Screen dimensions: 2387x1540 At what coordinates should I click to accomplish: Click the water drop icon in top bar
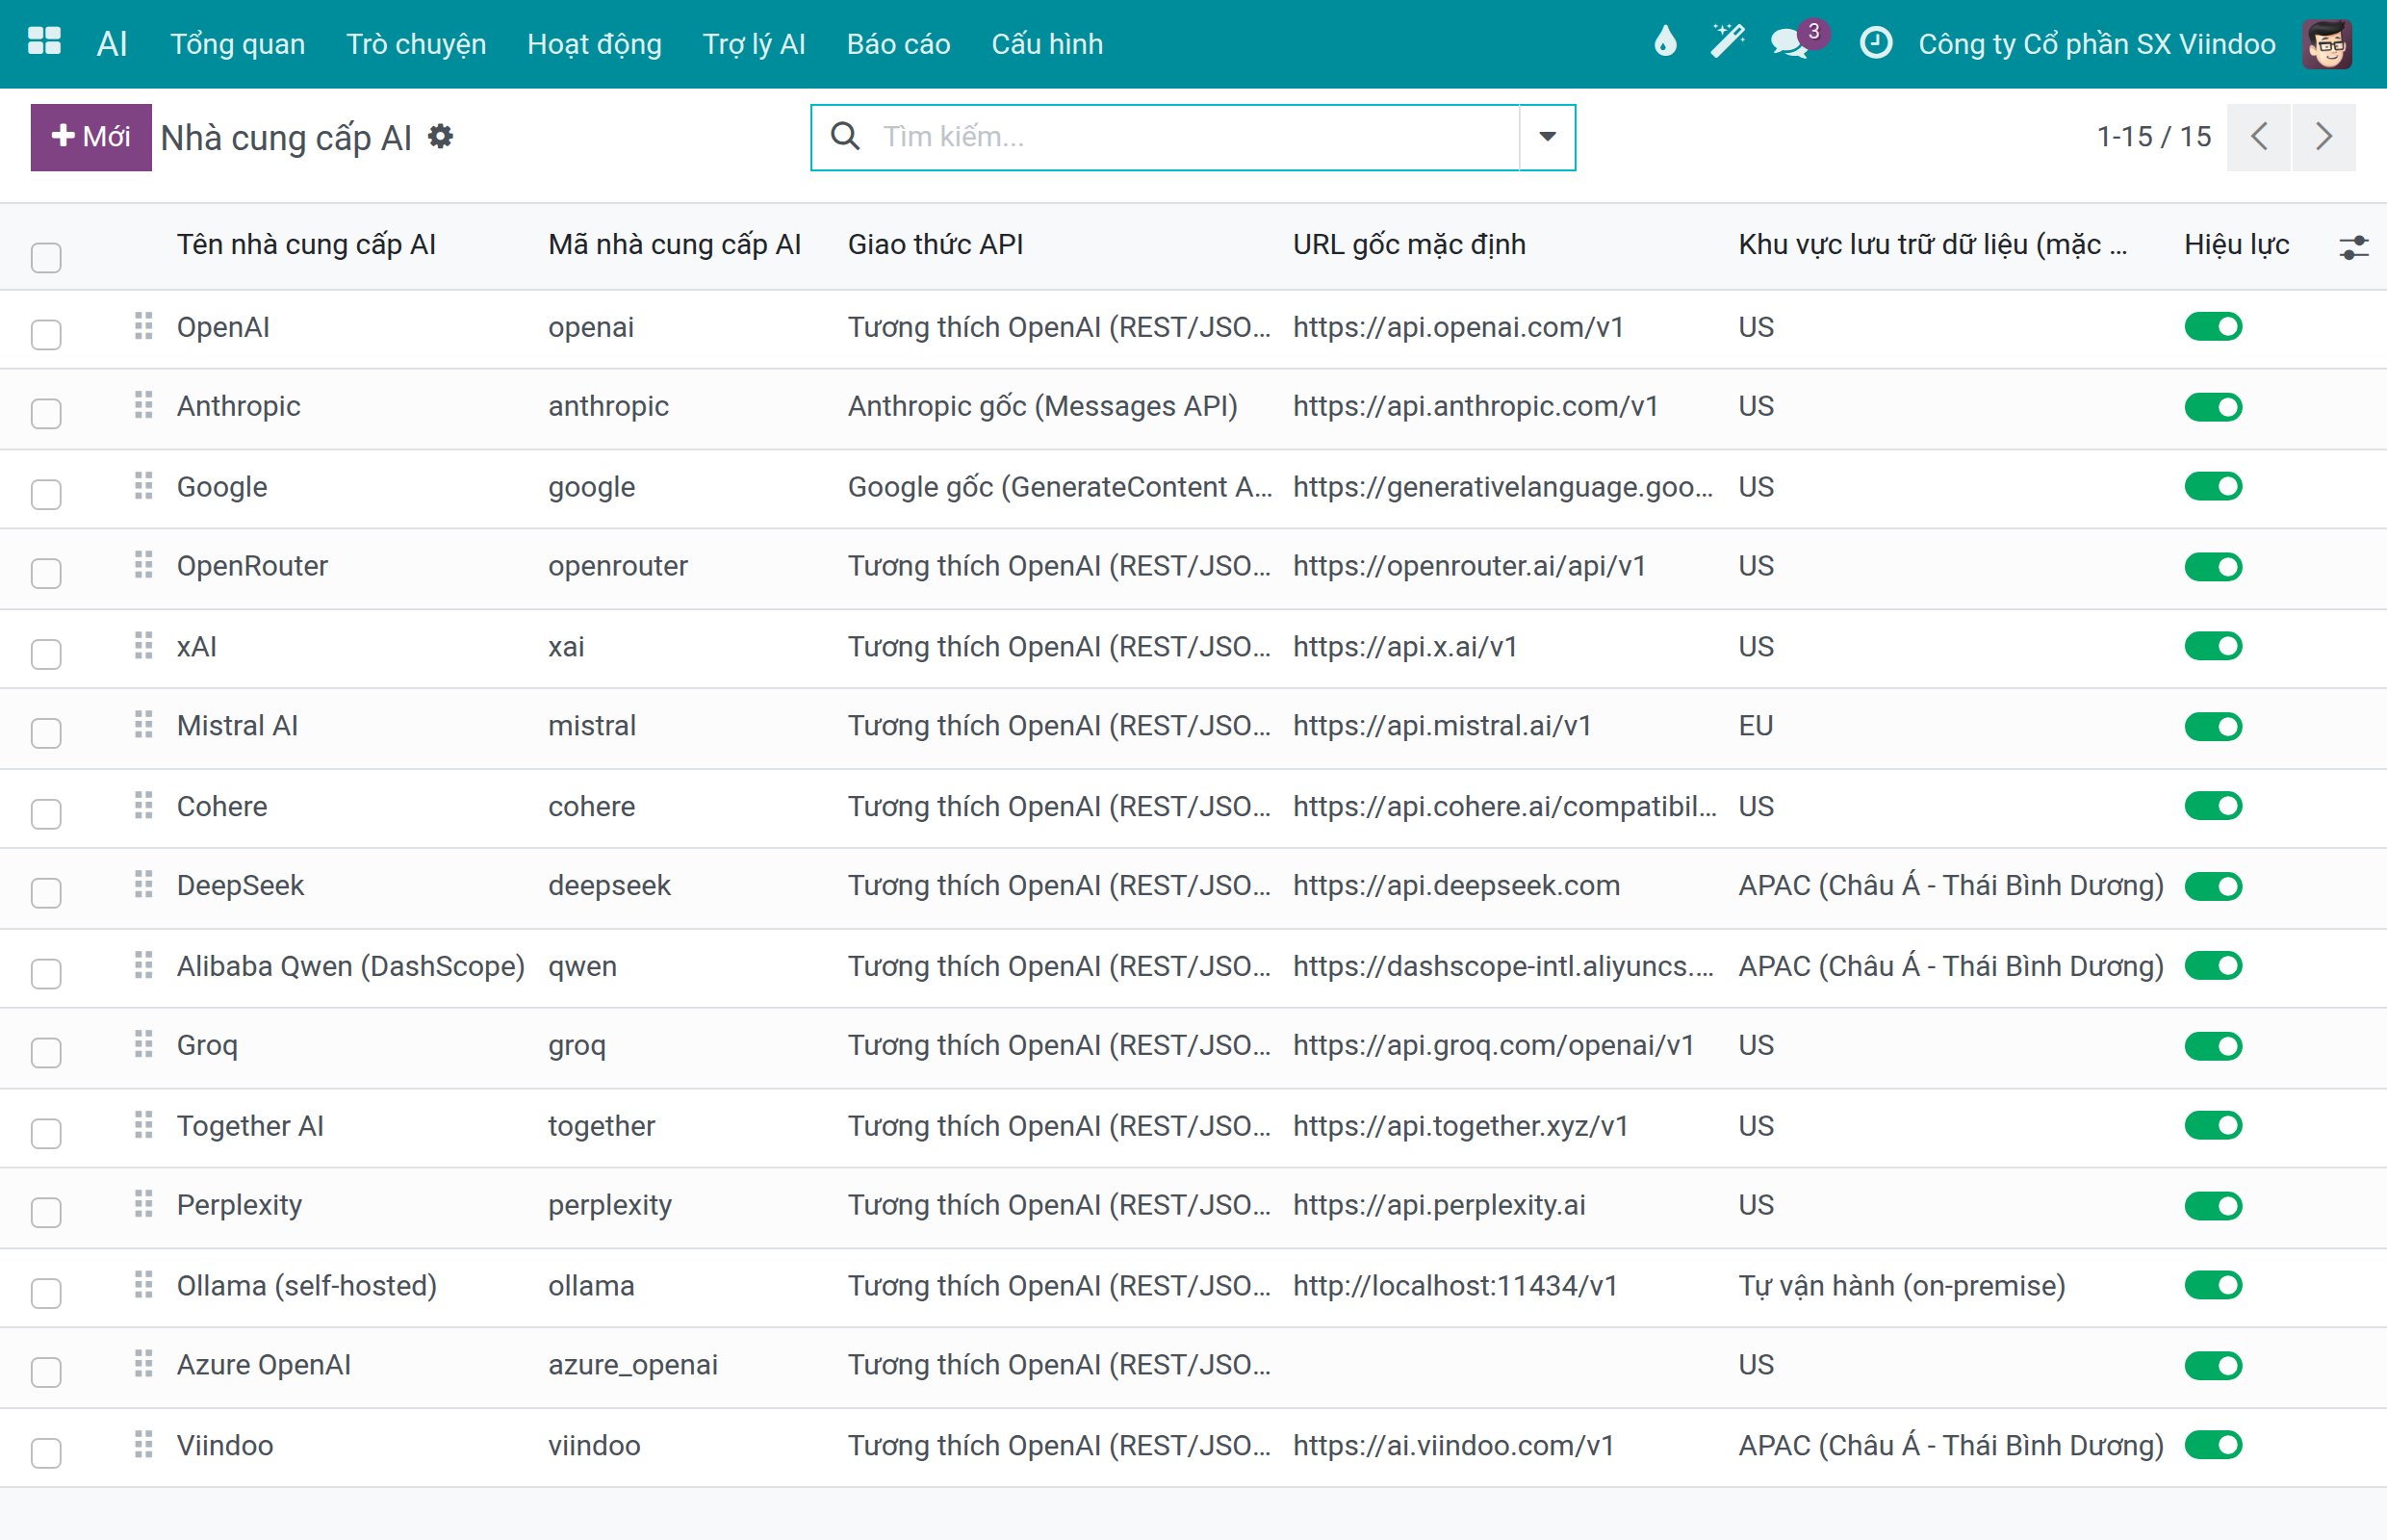tap(1665, 42)
